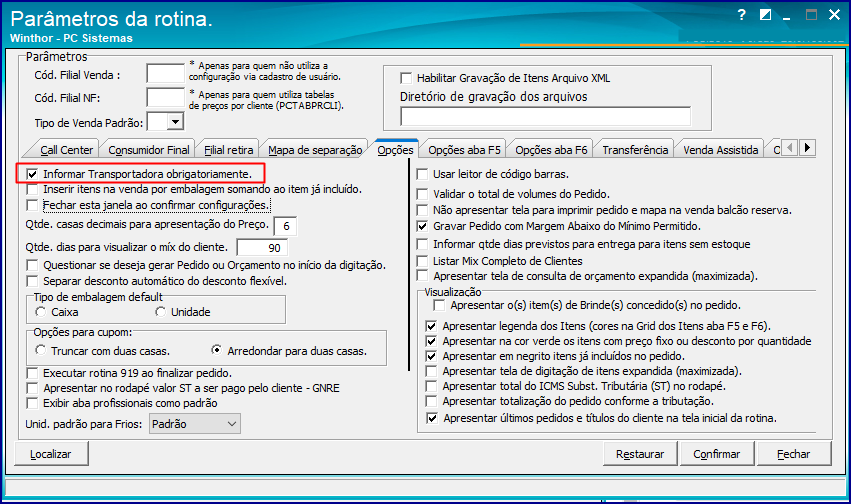Uncheck Apresentar na cor verde os itens
Viewport: 851px width, 504px height.
(x=431, y=341)
